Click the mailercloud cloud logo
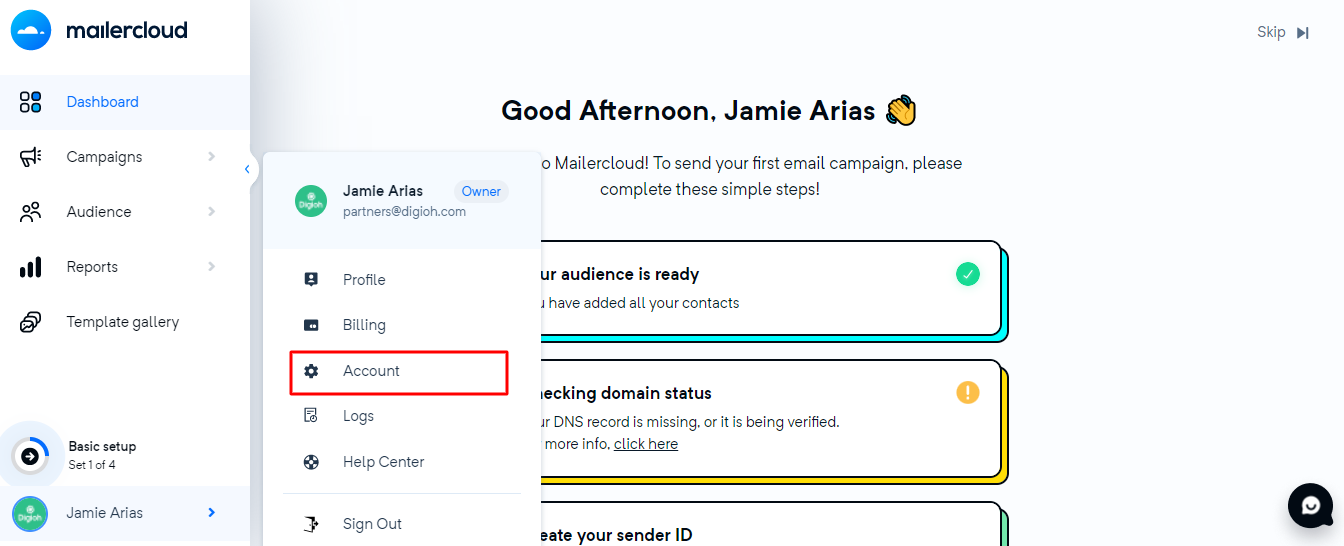1344x546 pixels. 31,30
